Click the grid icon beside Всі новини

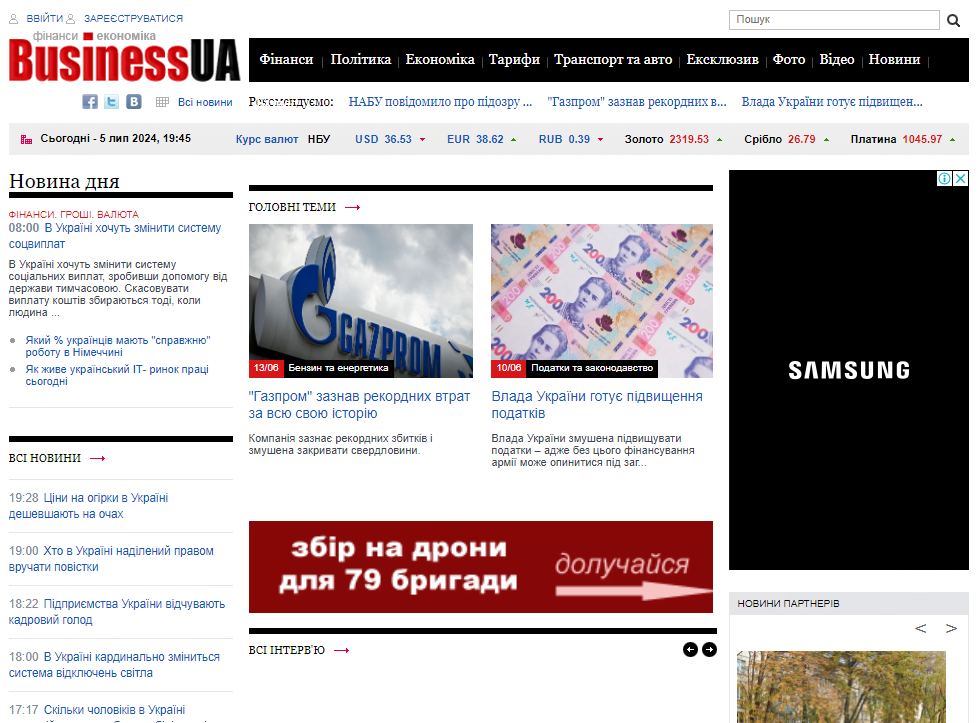pos(162,102)
